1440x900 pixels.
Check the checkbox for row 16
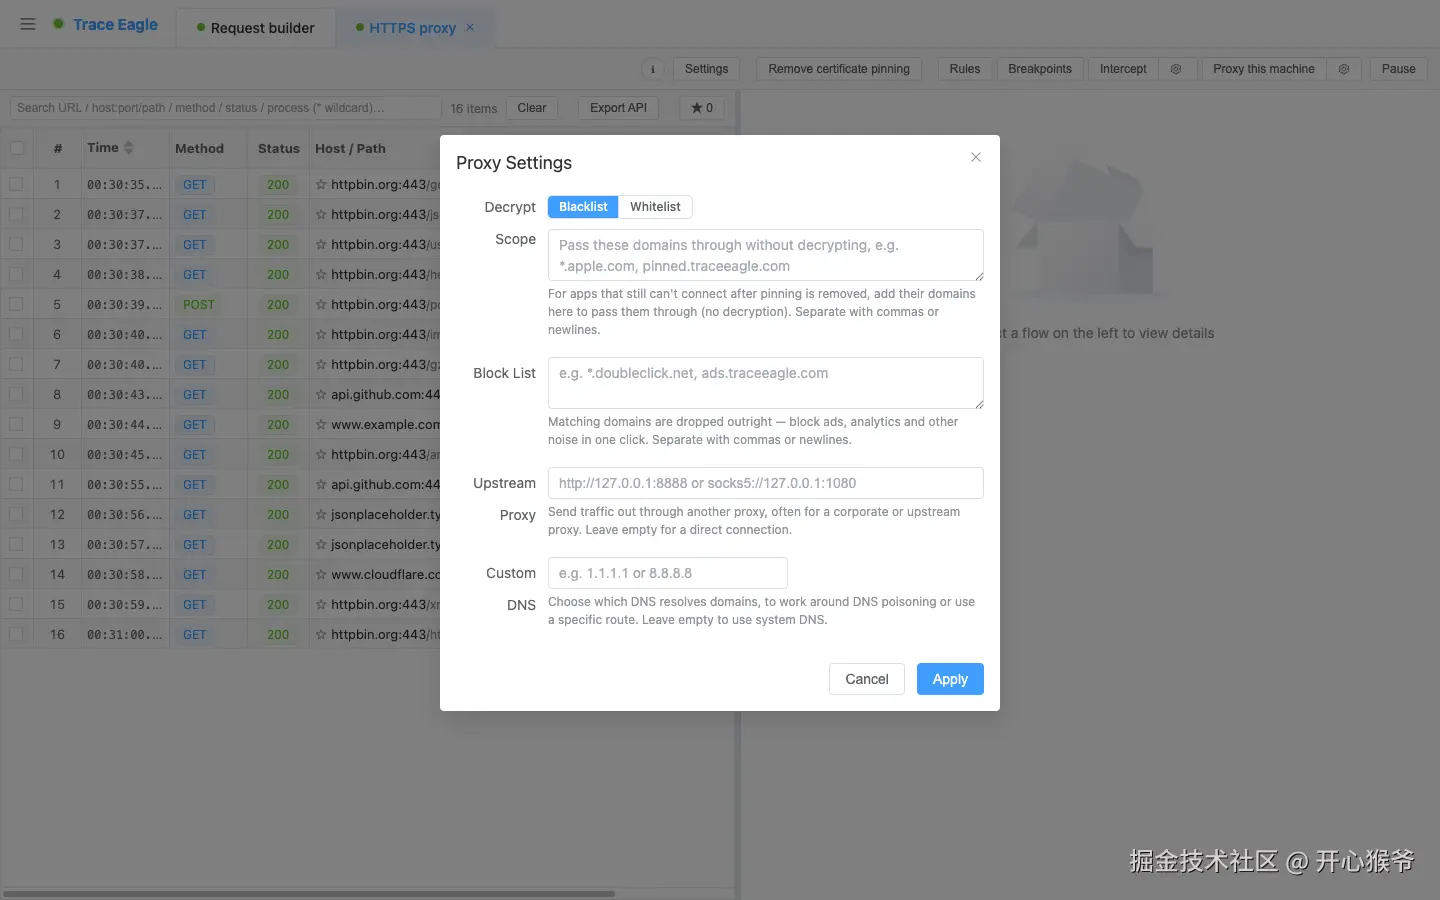coord(17,635)
